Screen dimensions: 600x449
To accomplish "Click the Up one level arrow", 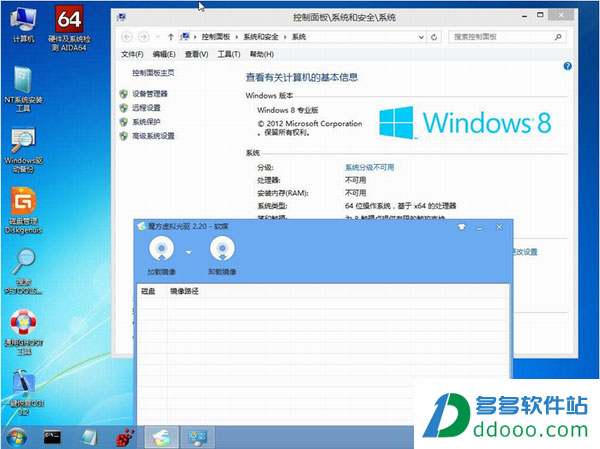I will (171, 37).
